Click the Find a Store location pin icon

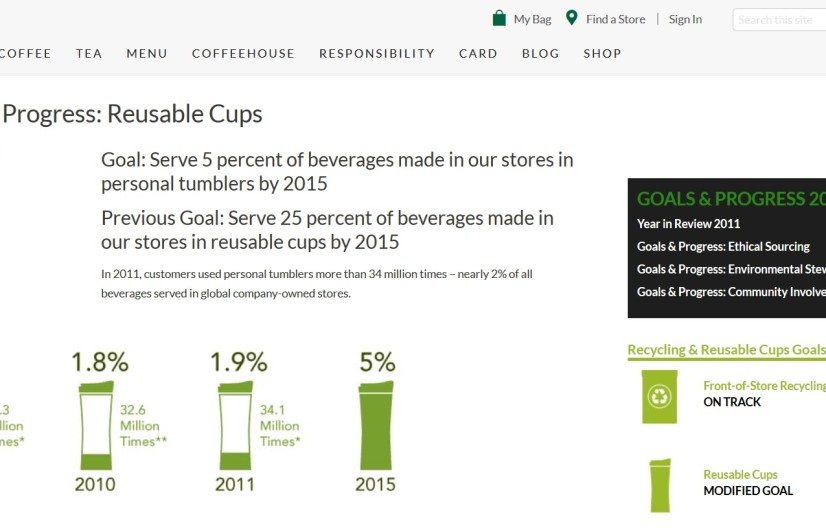coord(572,18)
